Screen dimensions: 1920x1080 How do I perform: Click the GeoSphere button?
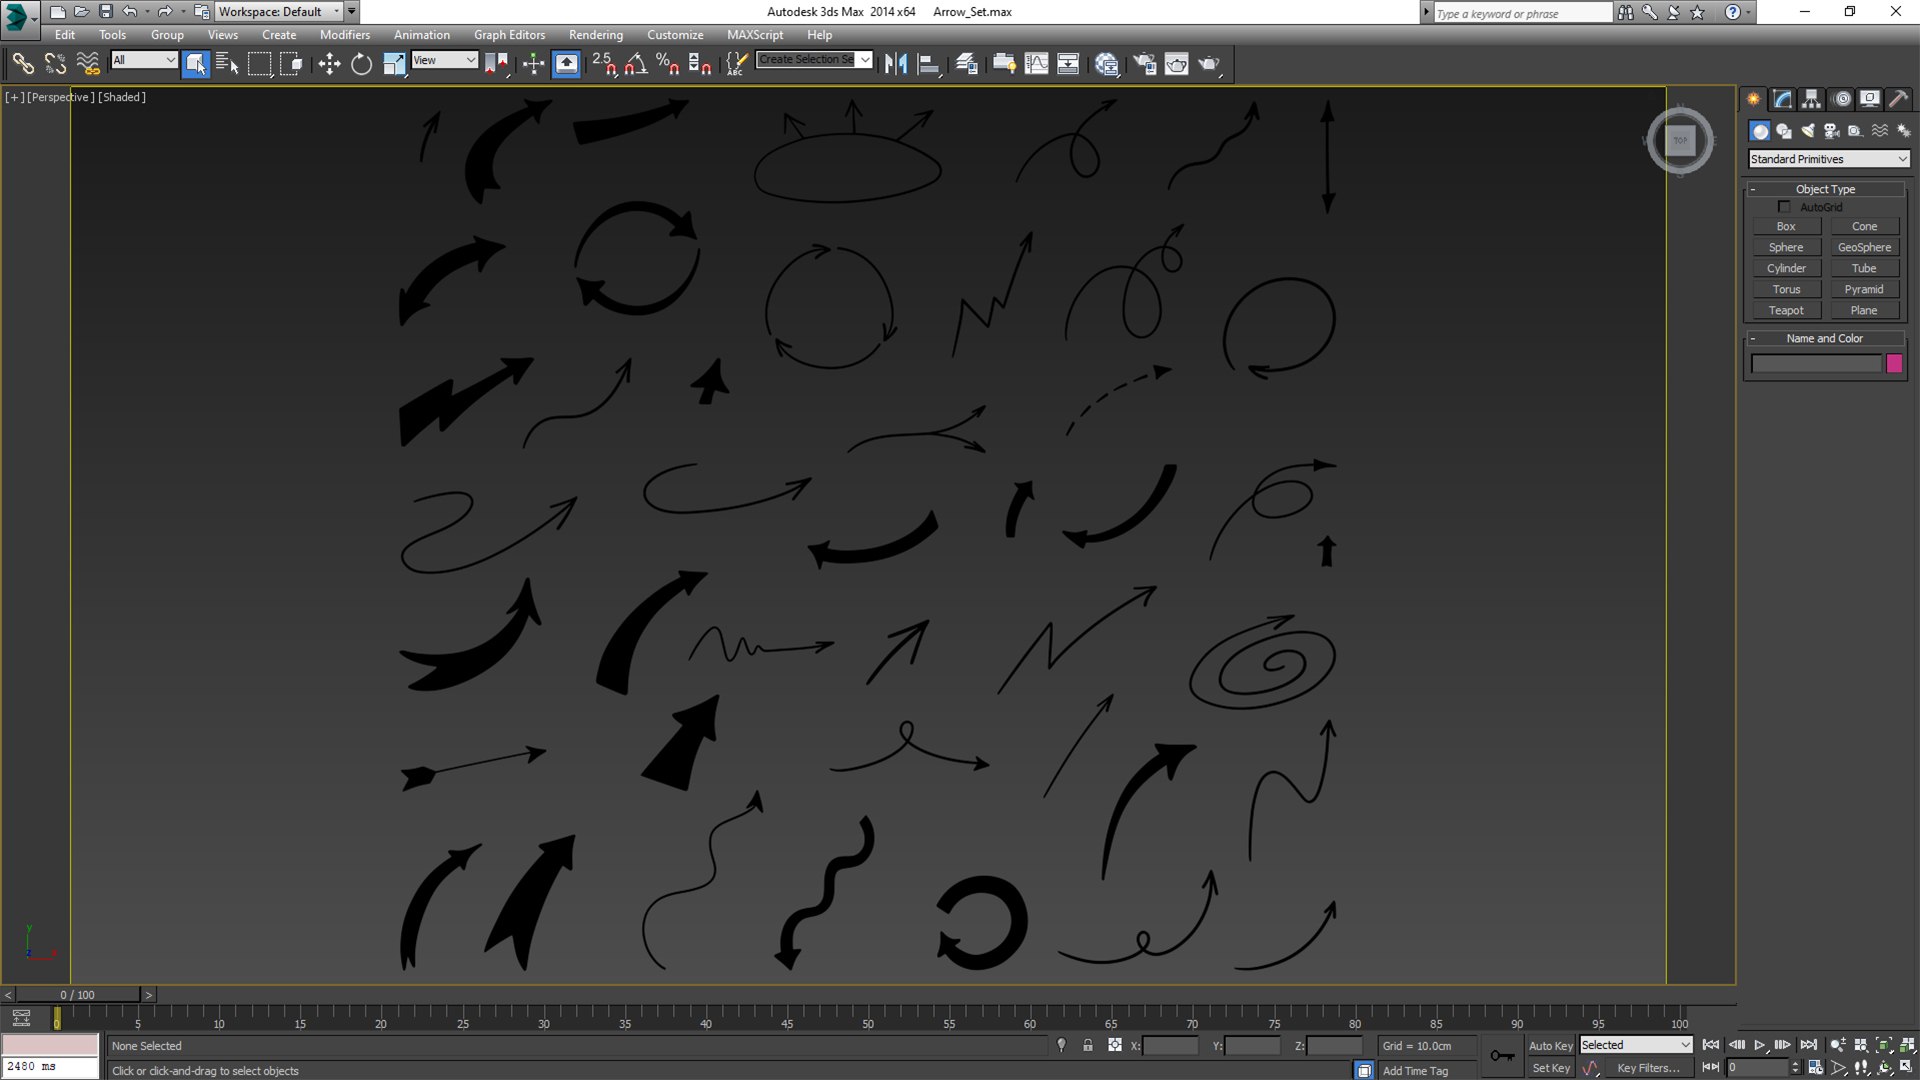click(1864, 247)
